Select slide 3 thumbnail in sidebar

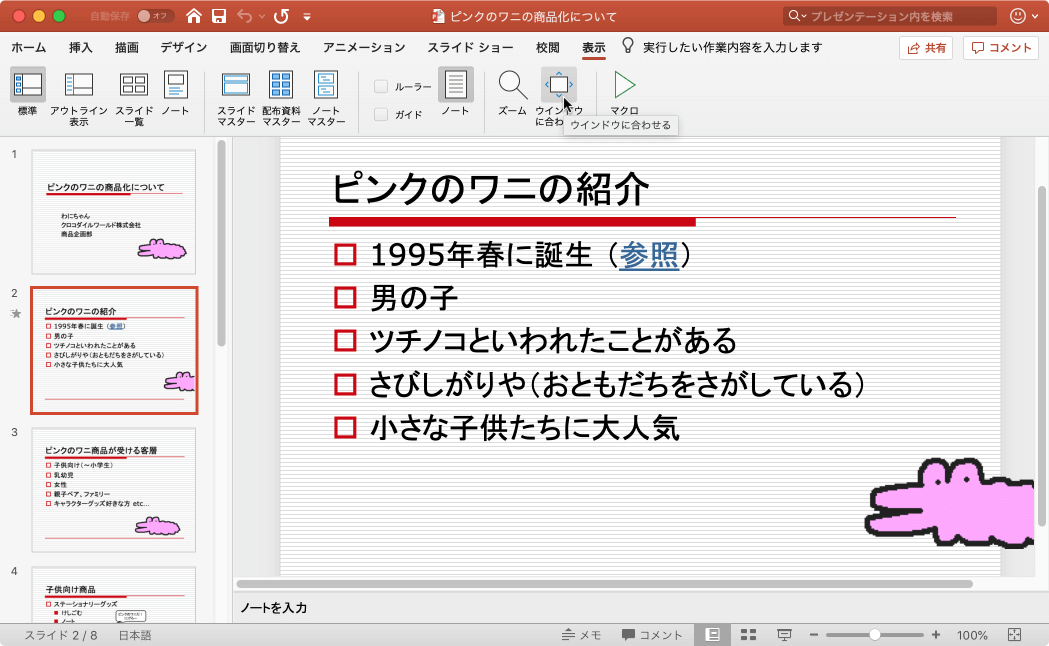point(113,490)
